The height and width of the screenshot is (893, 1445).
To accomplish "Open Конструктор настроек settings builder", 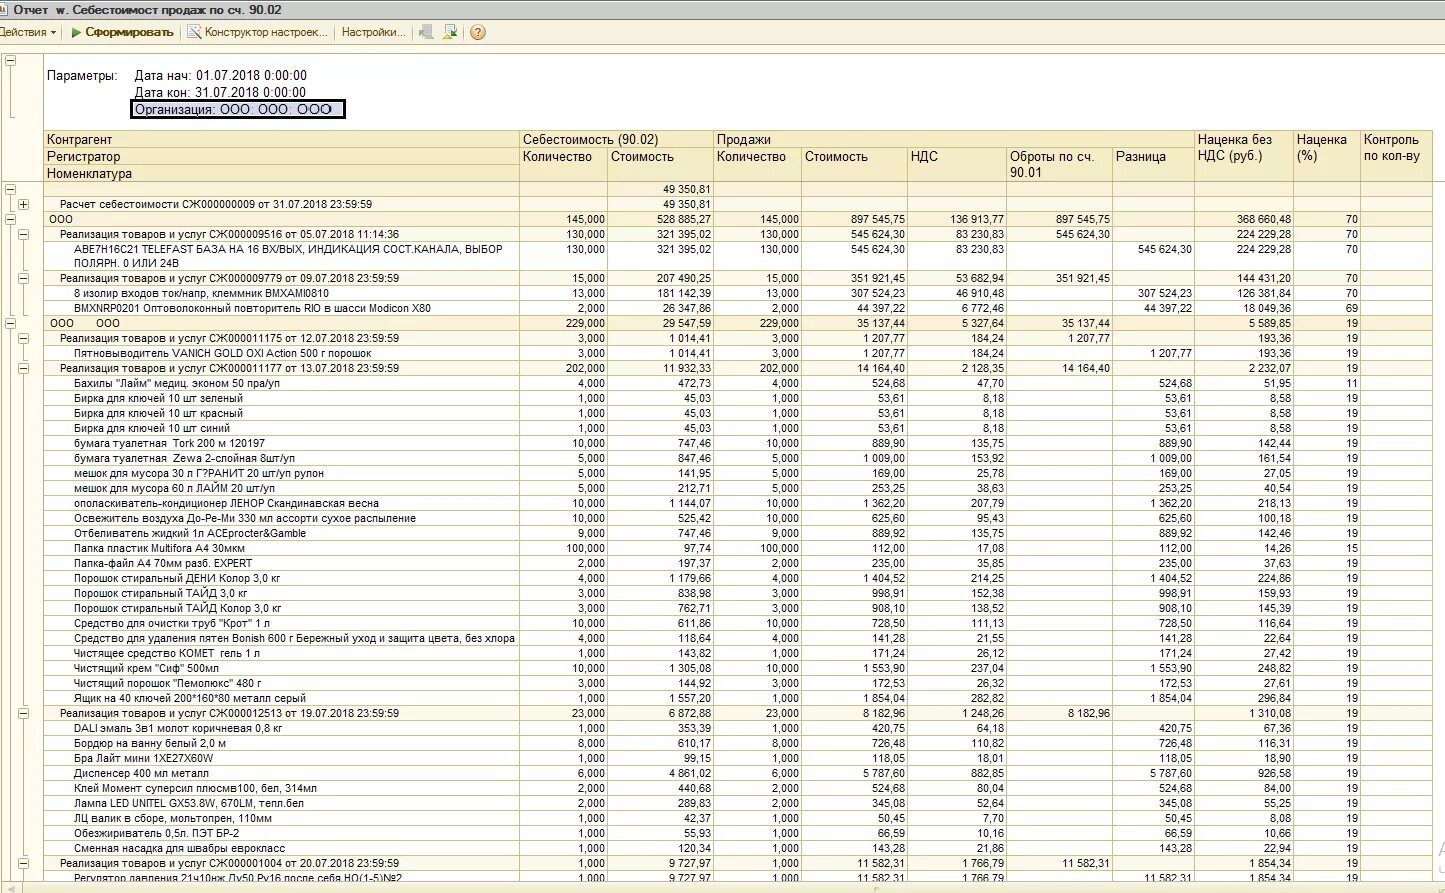I will [258, 32].
